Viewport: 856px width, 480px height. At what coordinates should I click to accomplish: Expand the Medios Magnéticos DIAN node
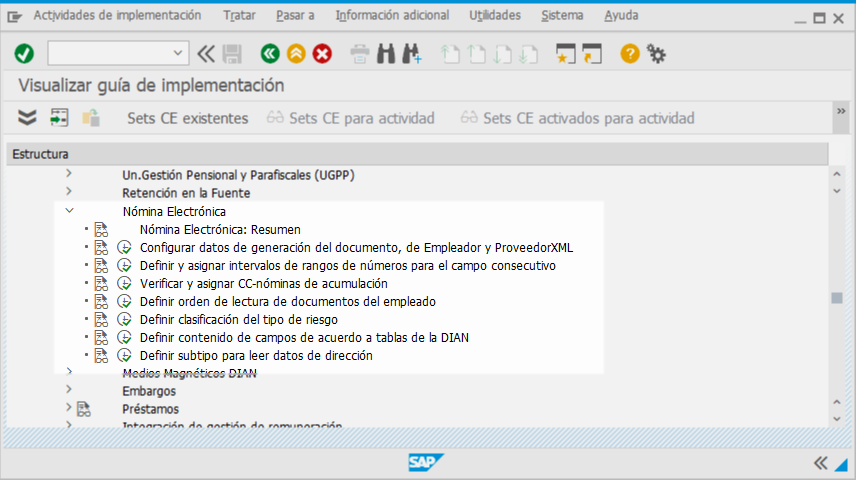[x=69, y=372]
